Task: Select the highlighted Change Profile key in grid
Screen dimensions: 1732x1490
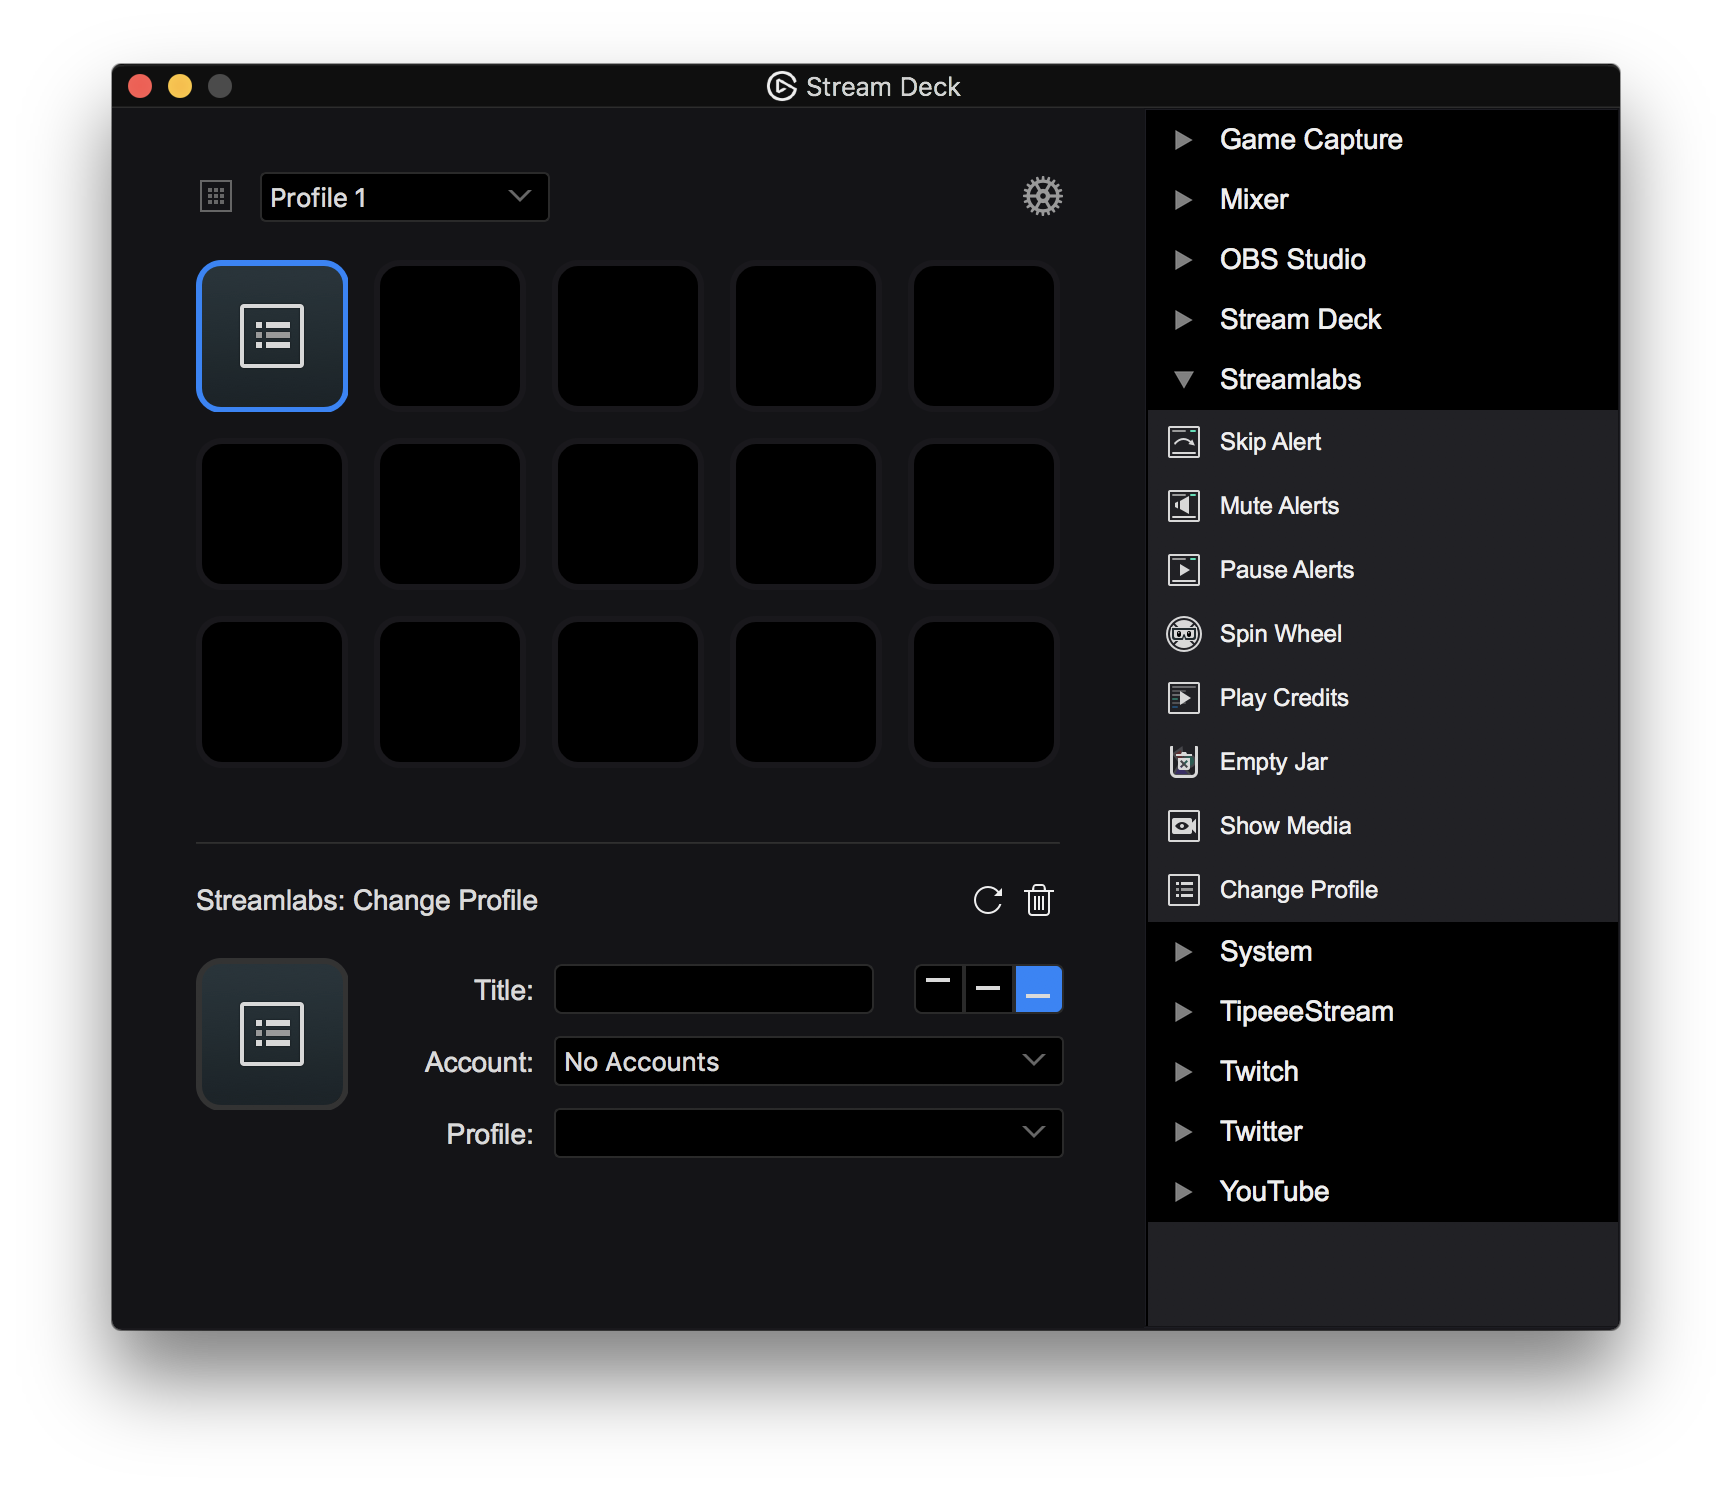Action: [x=272, y=336]
